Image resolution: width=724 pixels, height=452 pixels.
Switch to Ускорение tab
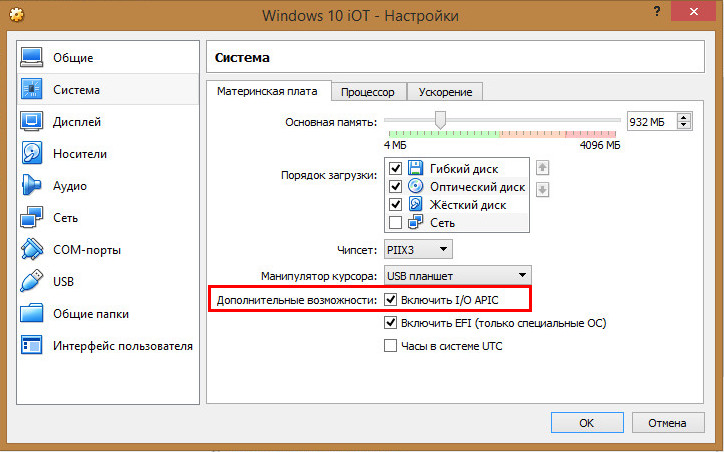pos(445,92)
